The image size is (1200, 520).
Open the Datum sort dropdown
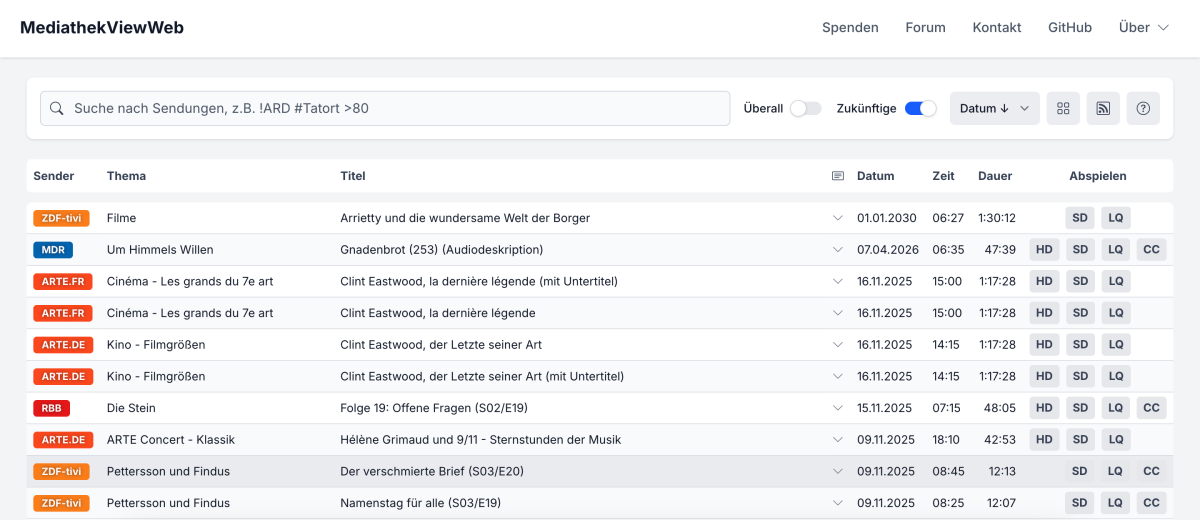[994, 108]
